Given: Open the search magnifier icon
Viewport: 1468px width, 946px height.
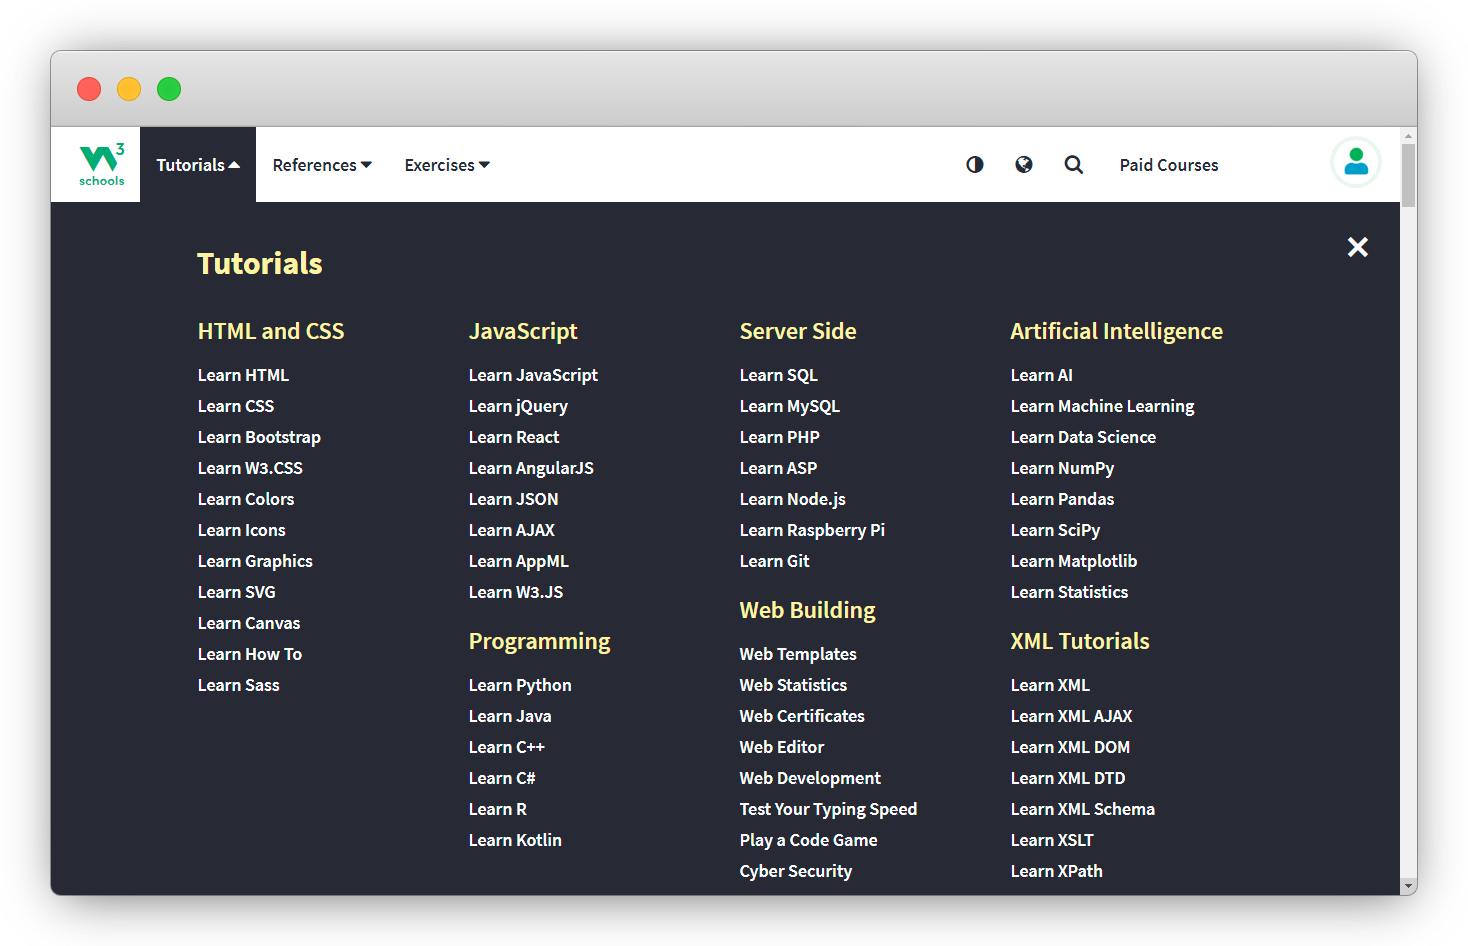Looking at the screenshot, I should [1074, 164].
